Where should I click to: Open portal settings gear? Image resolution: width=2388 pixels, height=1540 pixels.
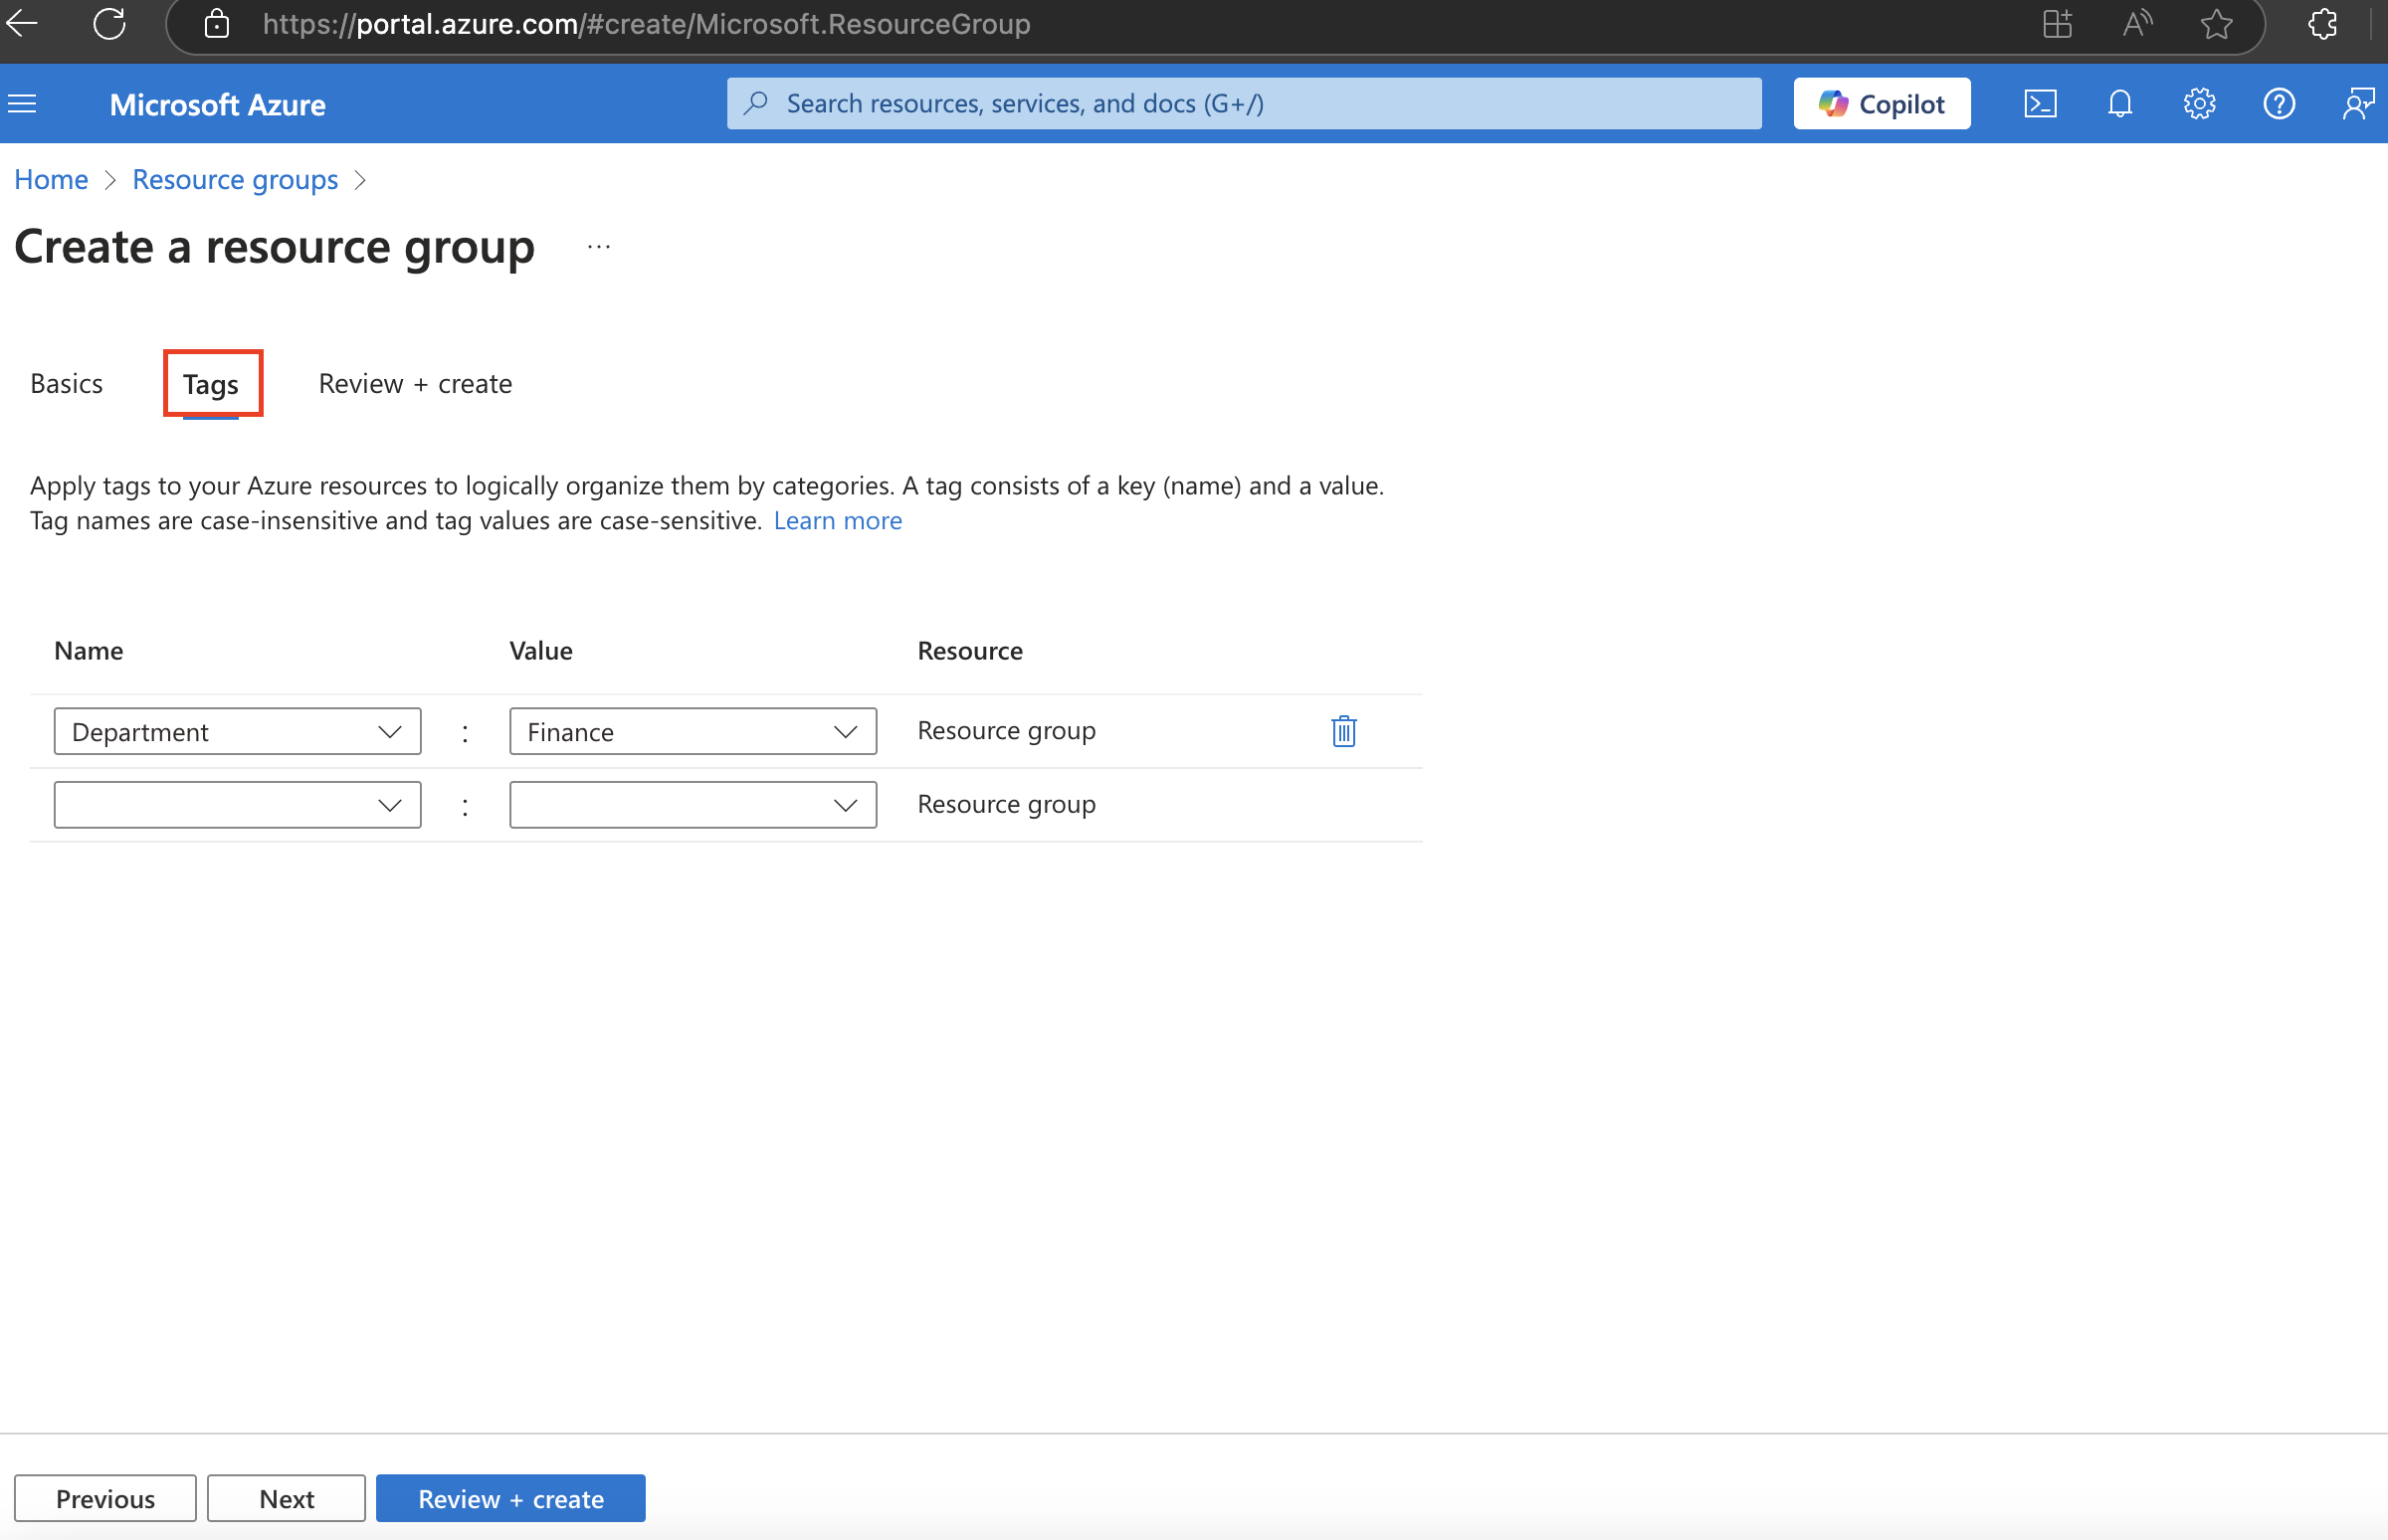click(x=2199, y=104)
